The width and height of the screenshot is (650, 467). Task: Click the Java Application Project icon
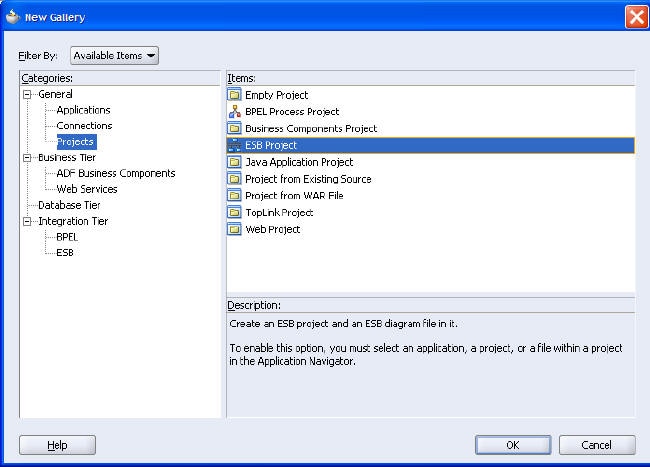pos(234,162)
